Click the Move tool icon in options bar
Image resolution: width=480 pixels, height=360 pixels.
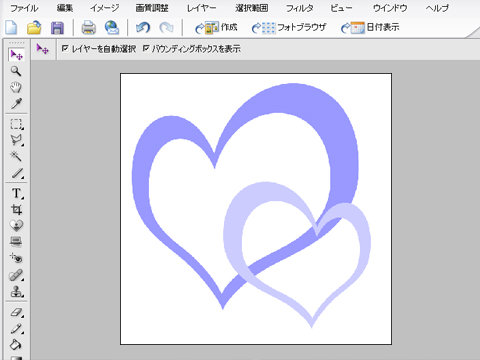(43, 49)
